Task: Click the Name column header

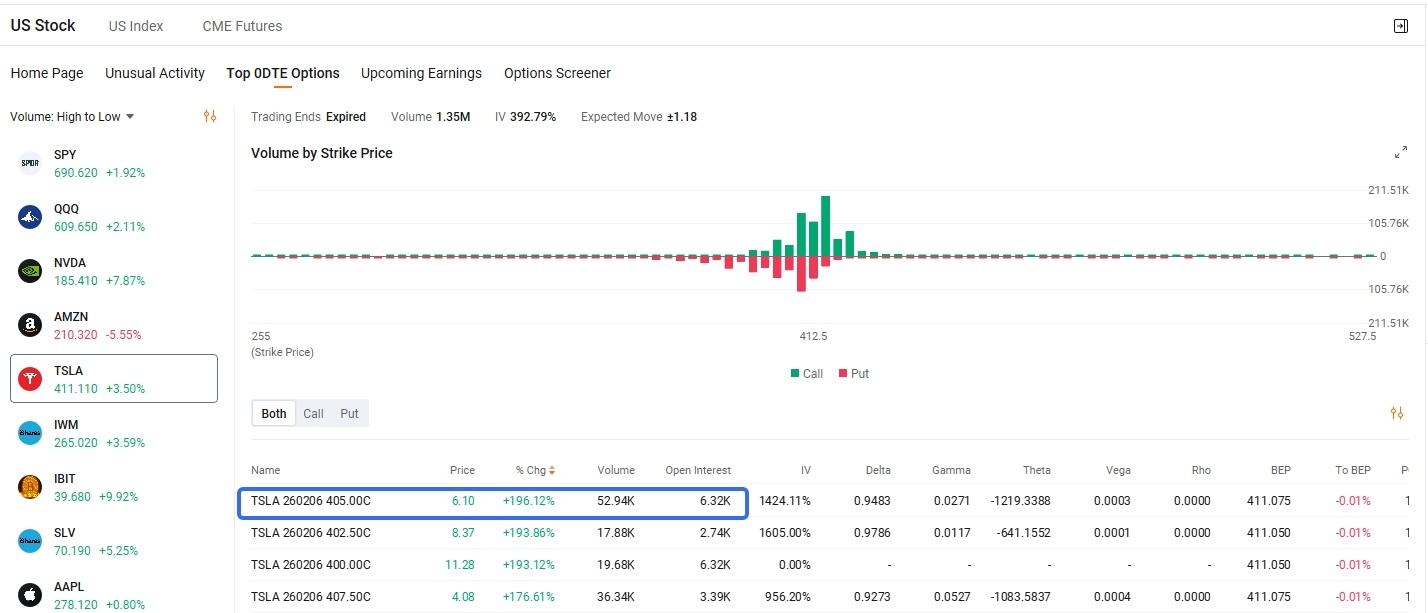Action: [x=266, y=470]
